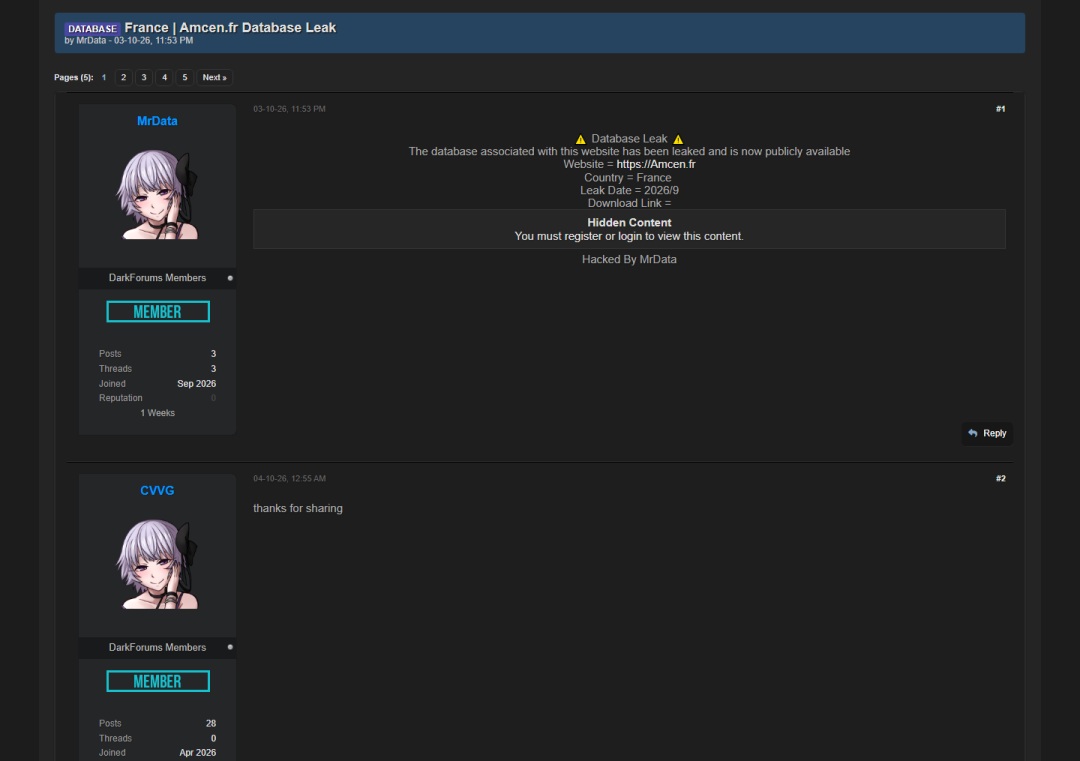Click MrData's 'DarkForums Members' group label
The height and width of the screenshot is (761, 1080).
(x=157, y=278)
